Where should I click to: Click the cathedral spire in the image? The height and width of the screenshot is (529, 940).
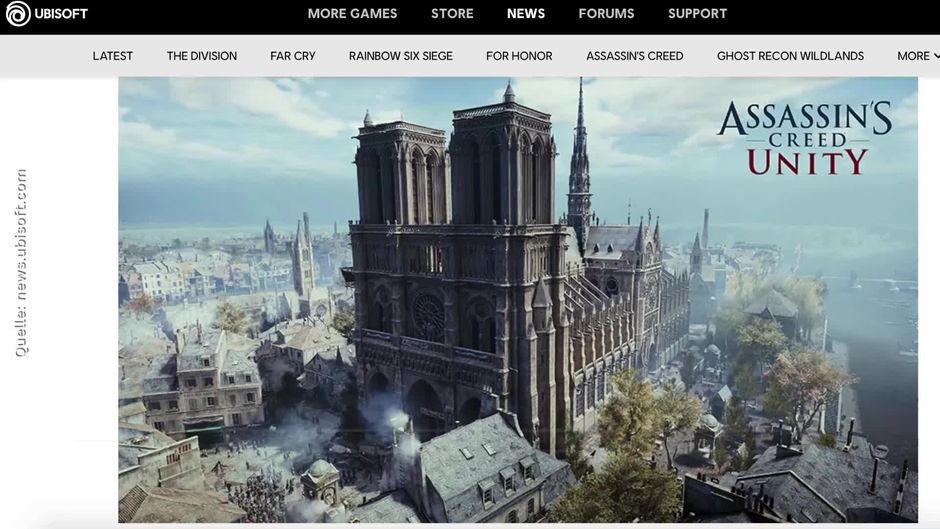(579, 150)
